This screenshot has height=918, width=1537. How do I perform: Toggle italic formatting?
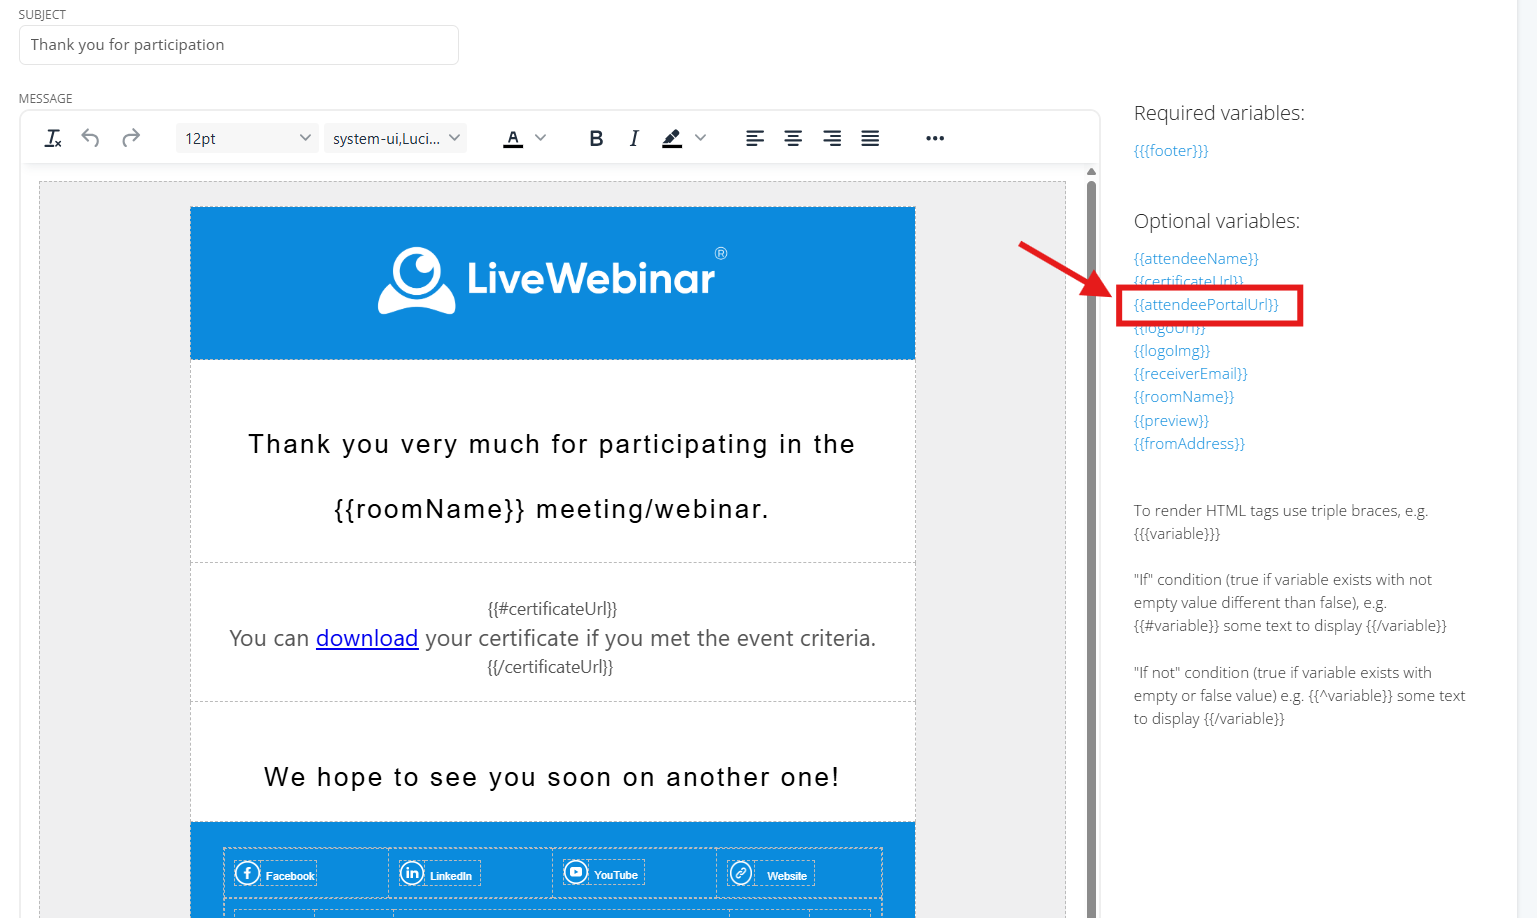(634, 138)
